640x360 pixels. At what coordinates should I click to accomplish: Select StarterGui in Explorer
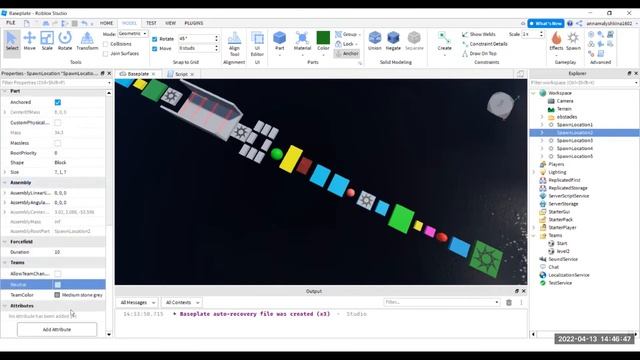tap(559, 212)
